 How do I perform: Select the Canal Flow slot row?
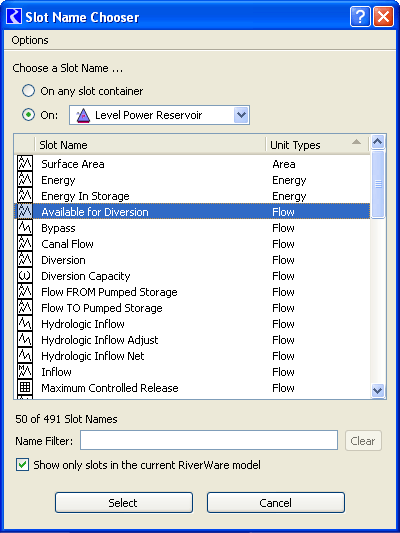click(x=192, y=244)
